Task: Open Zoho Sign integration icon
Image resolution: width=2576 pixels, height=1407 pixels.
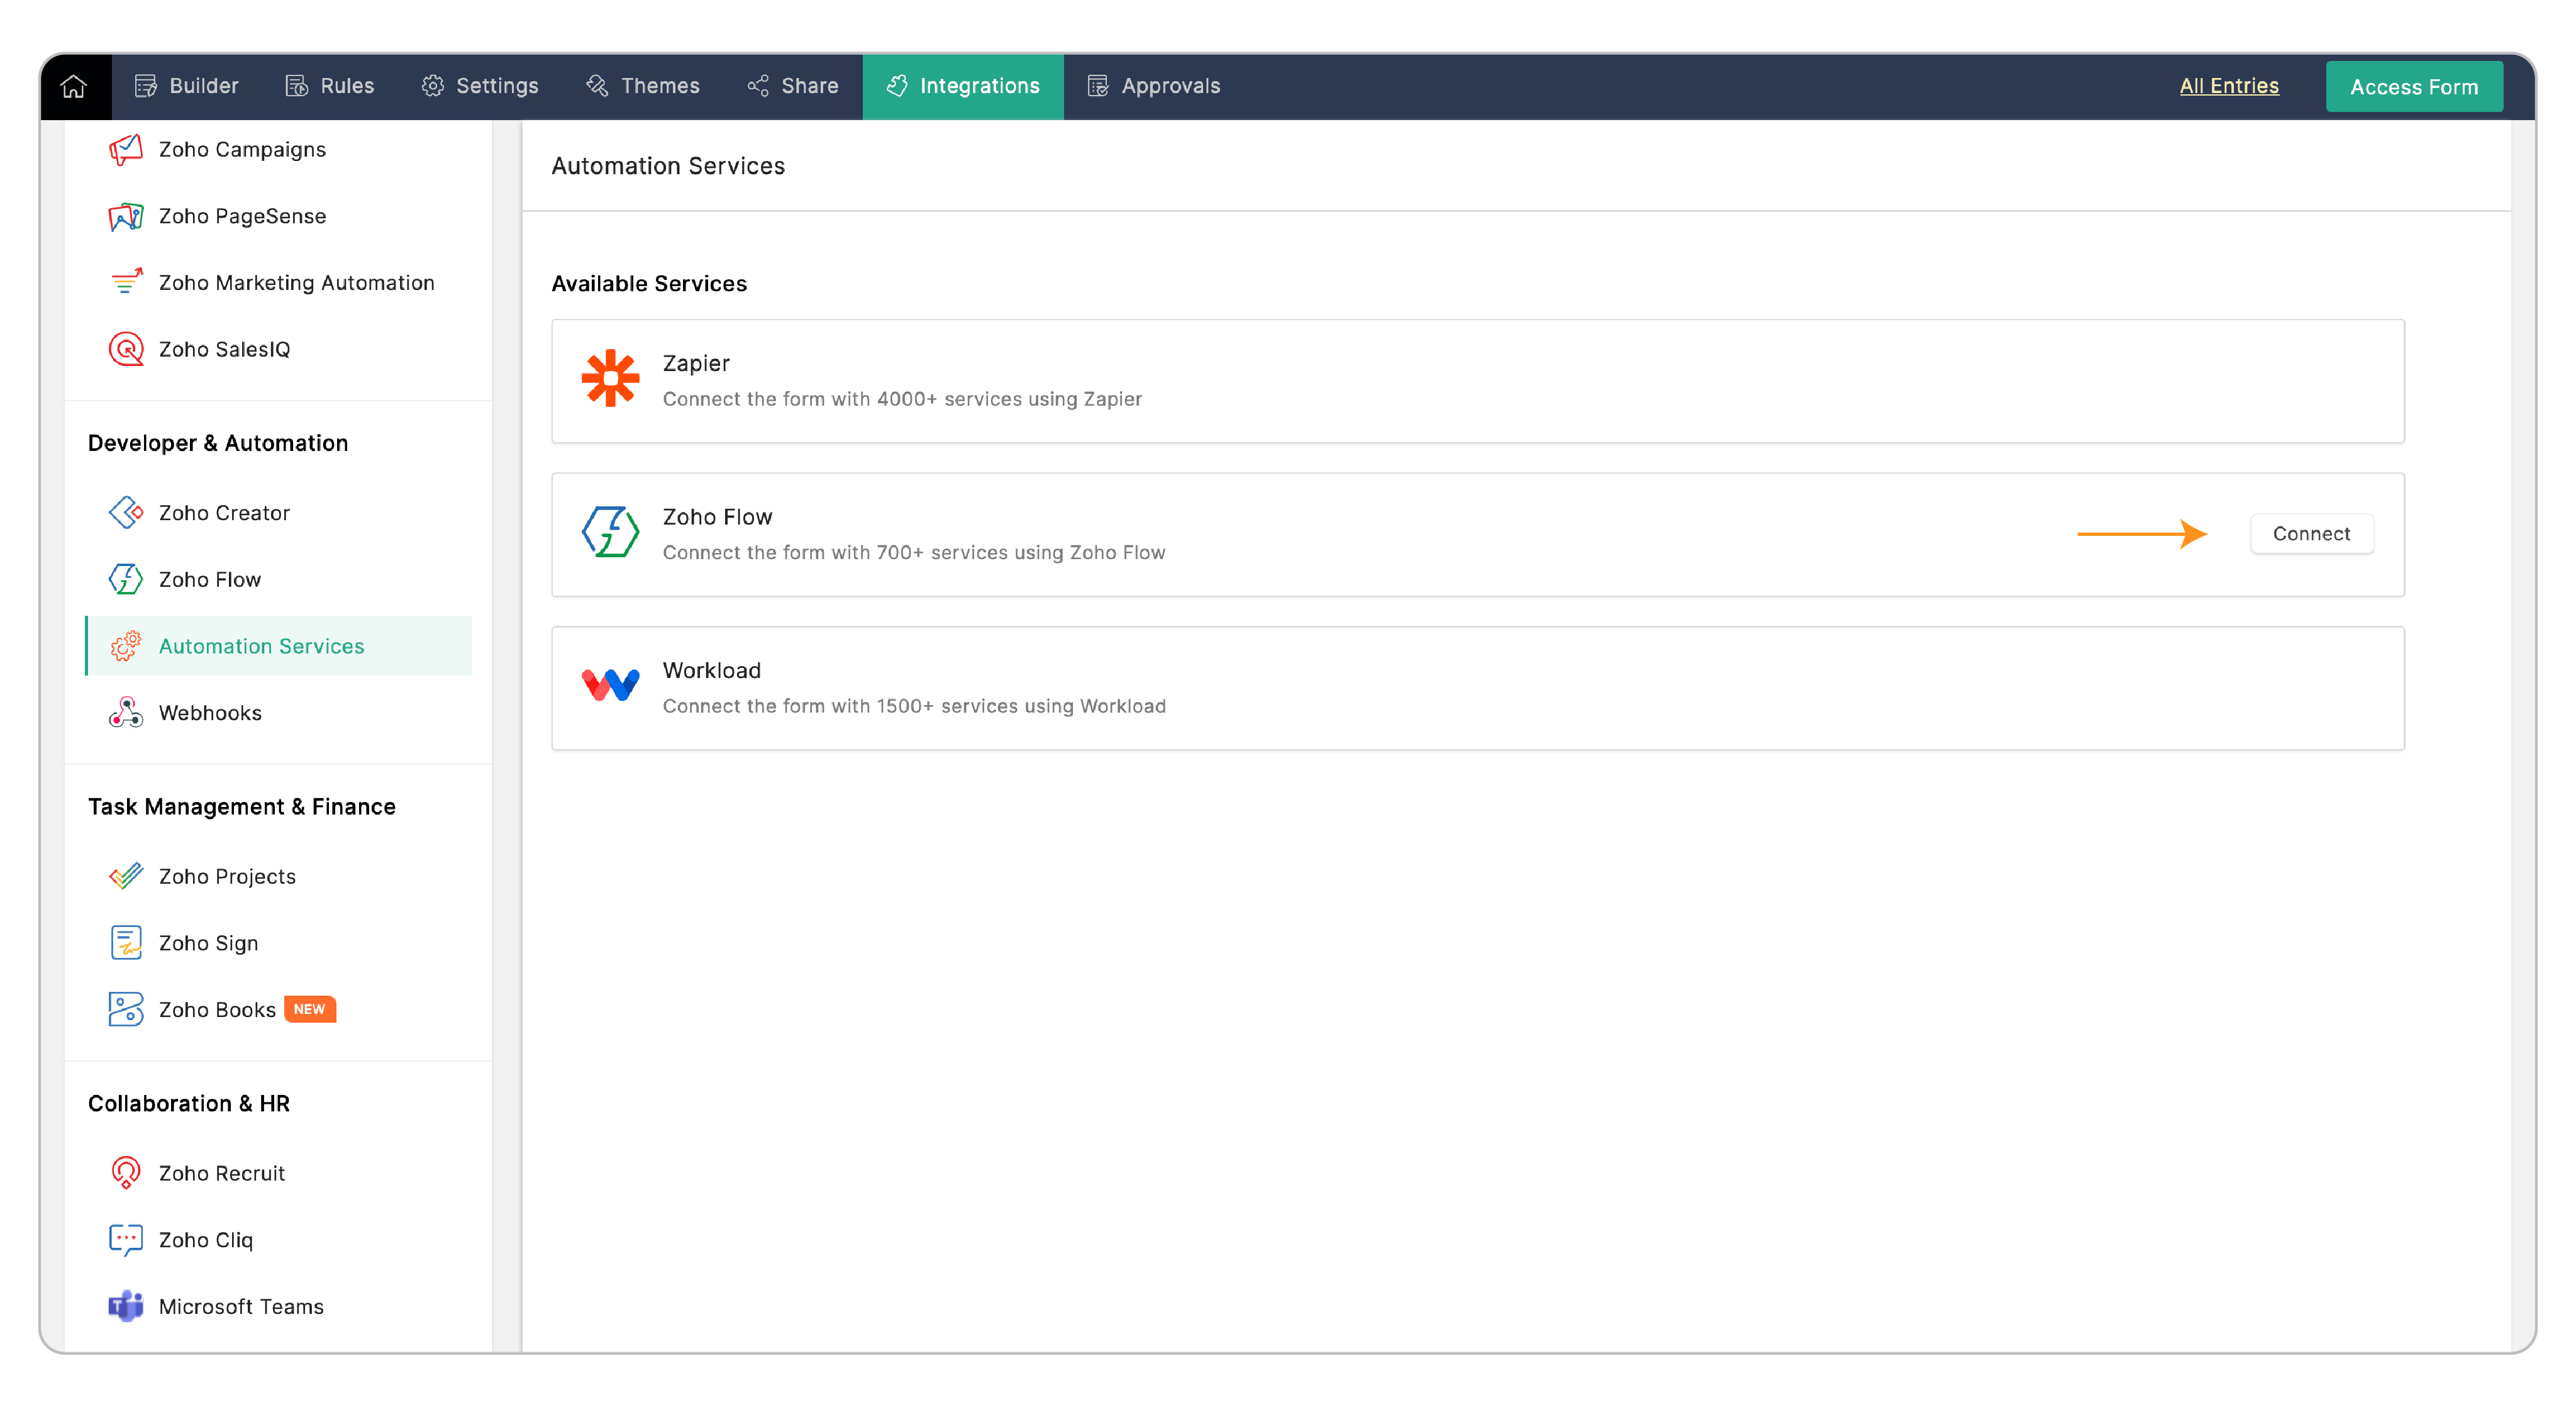Action: (x=125, y=943)
